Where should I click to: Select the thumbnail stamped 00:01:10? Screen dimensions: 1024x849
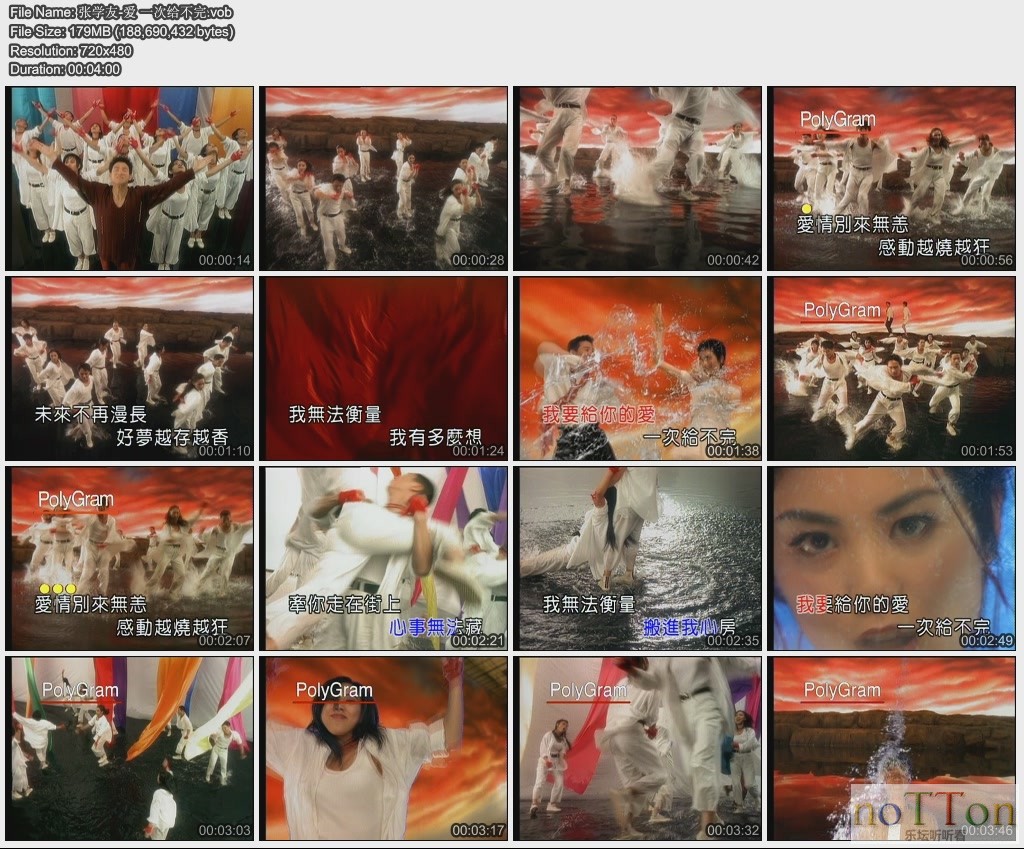coord(129,368)
